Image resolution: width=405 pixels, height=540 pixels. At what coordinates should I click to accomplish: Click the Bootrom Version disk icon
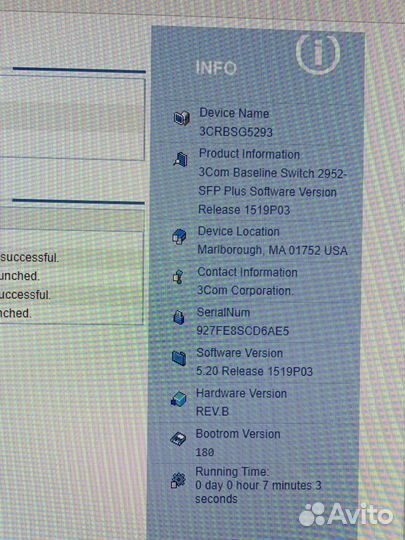(178, 439)
